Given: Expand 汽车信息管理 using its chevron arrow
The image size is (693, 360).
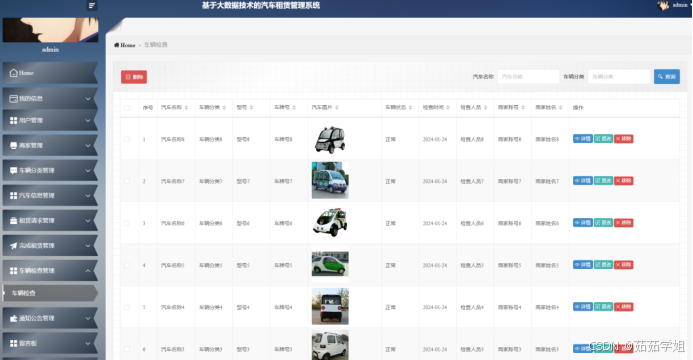Looking at the screenshot, I should click(x=88, y=195).
